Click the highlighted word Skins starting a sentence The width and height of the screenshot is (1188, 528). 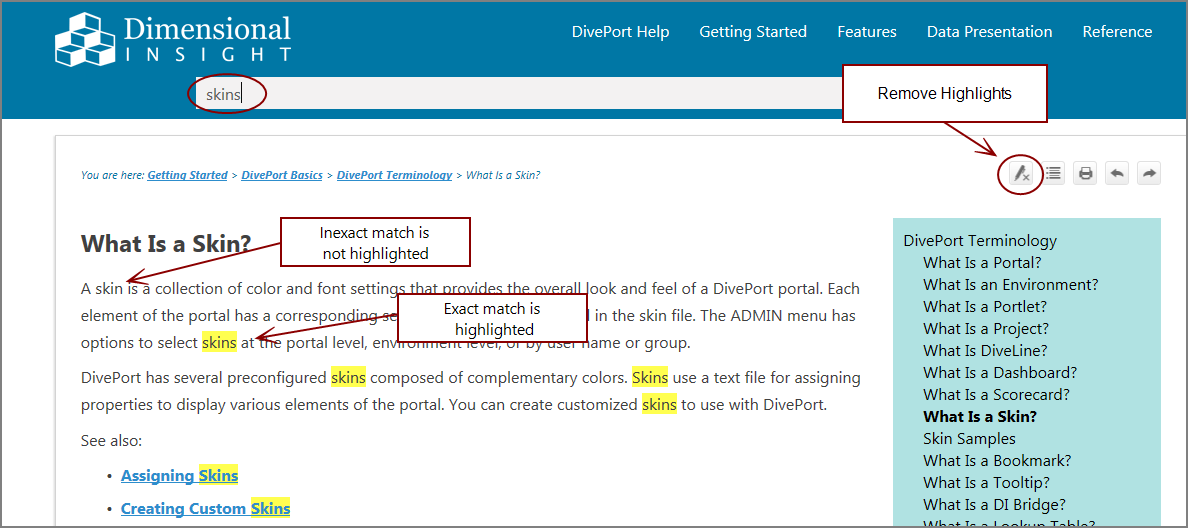point(650,377)
